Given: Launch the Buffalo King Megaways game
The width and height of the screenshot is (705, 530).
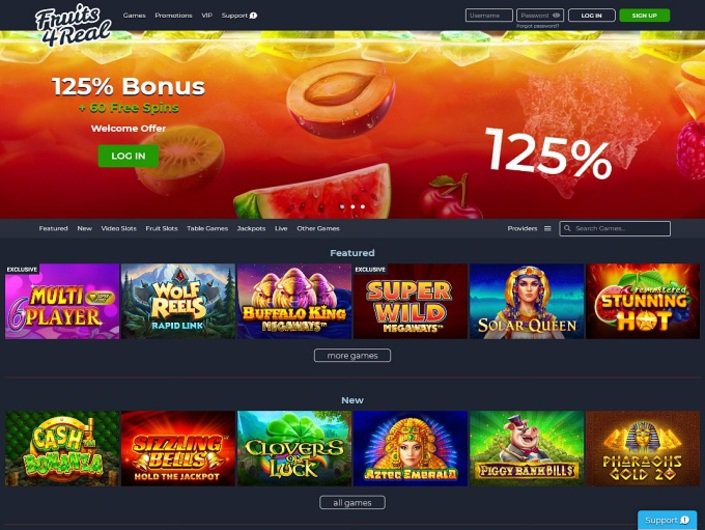Looking at the screenshot, I should pyautogui.click(x=294, y=301).
